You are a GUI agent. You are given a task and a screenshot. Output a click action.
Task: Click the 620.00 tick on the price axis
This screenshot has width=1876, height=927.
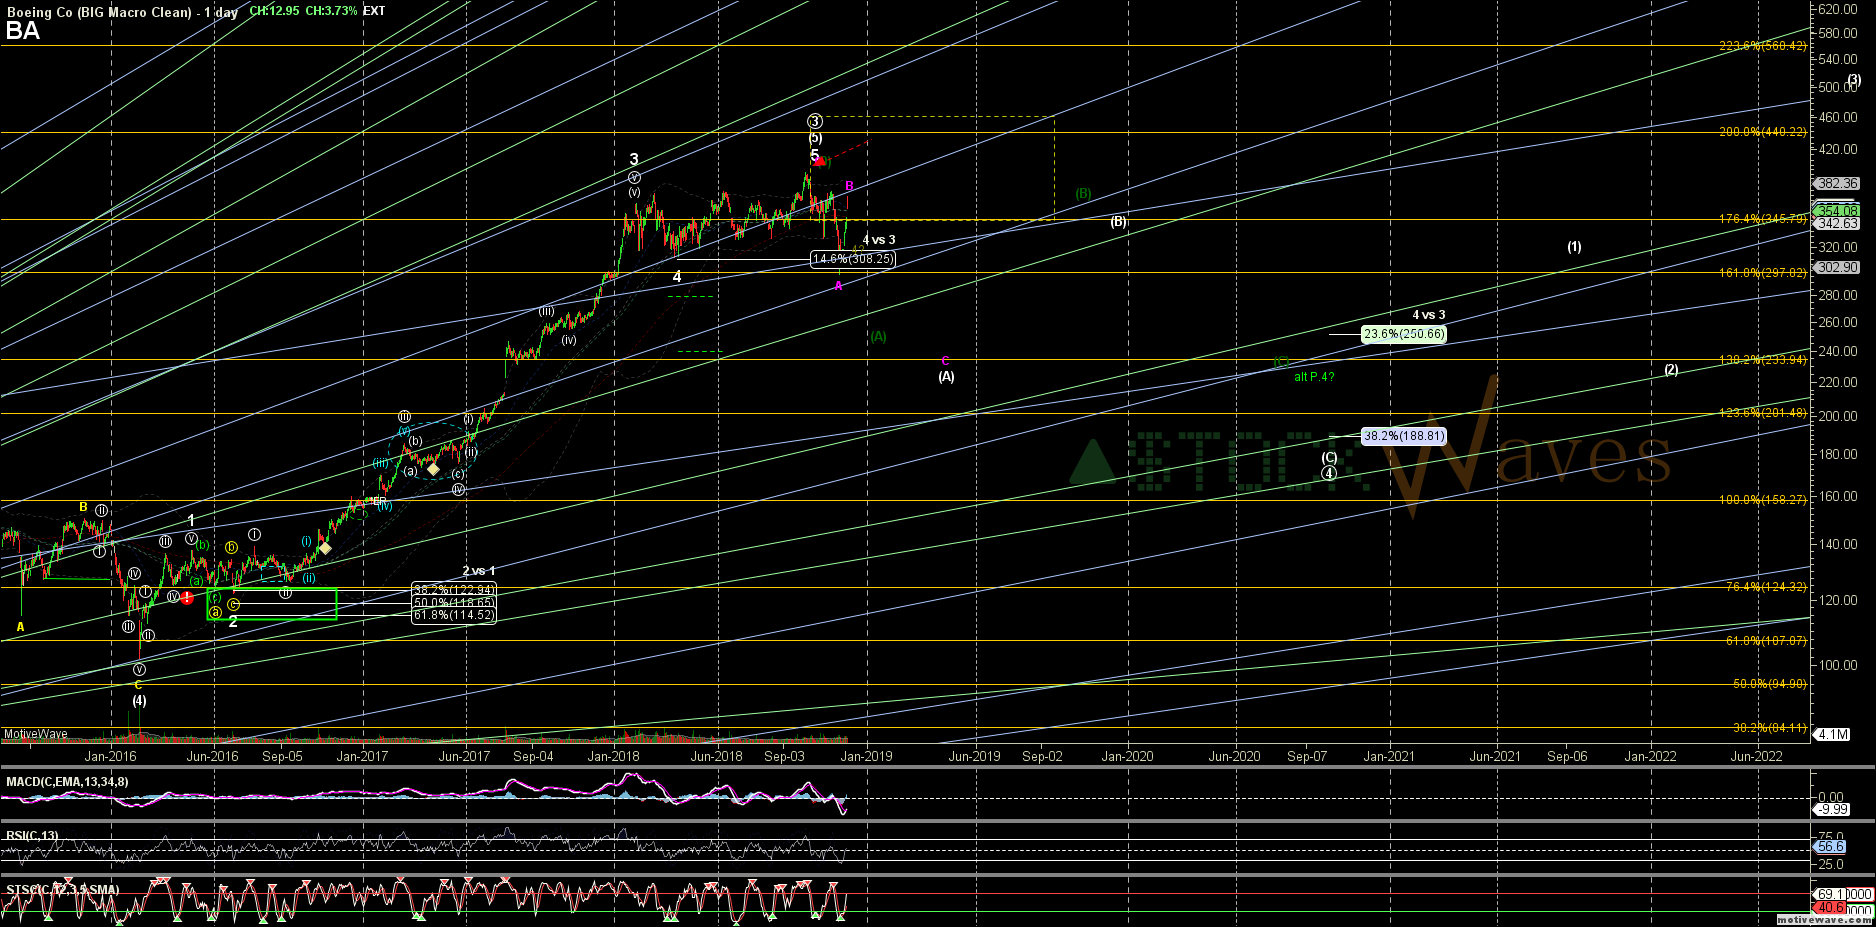tap(1840, 9)
